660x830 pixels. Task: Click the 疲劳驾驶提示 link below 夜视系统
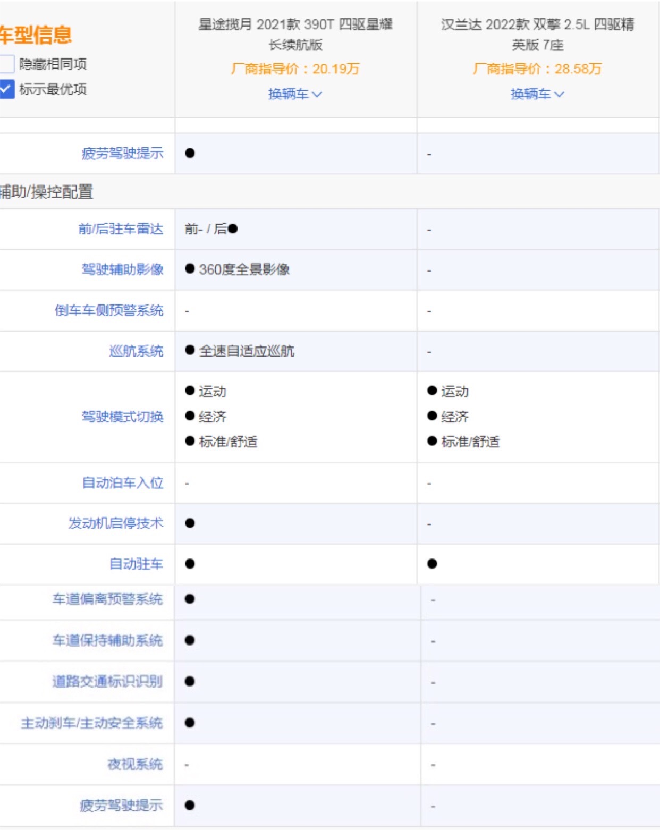coord(121,805)
